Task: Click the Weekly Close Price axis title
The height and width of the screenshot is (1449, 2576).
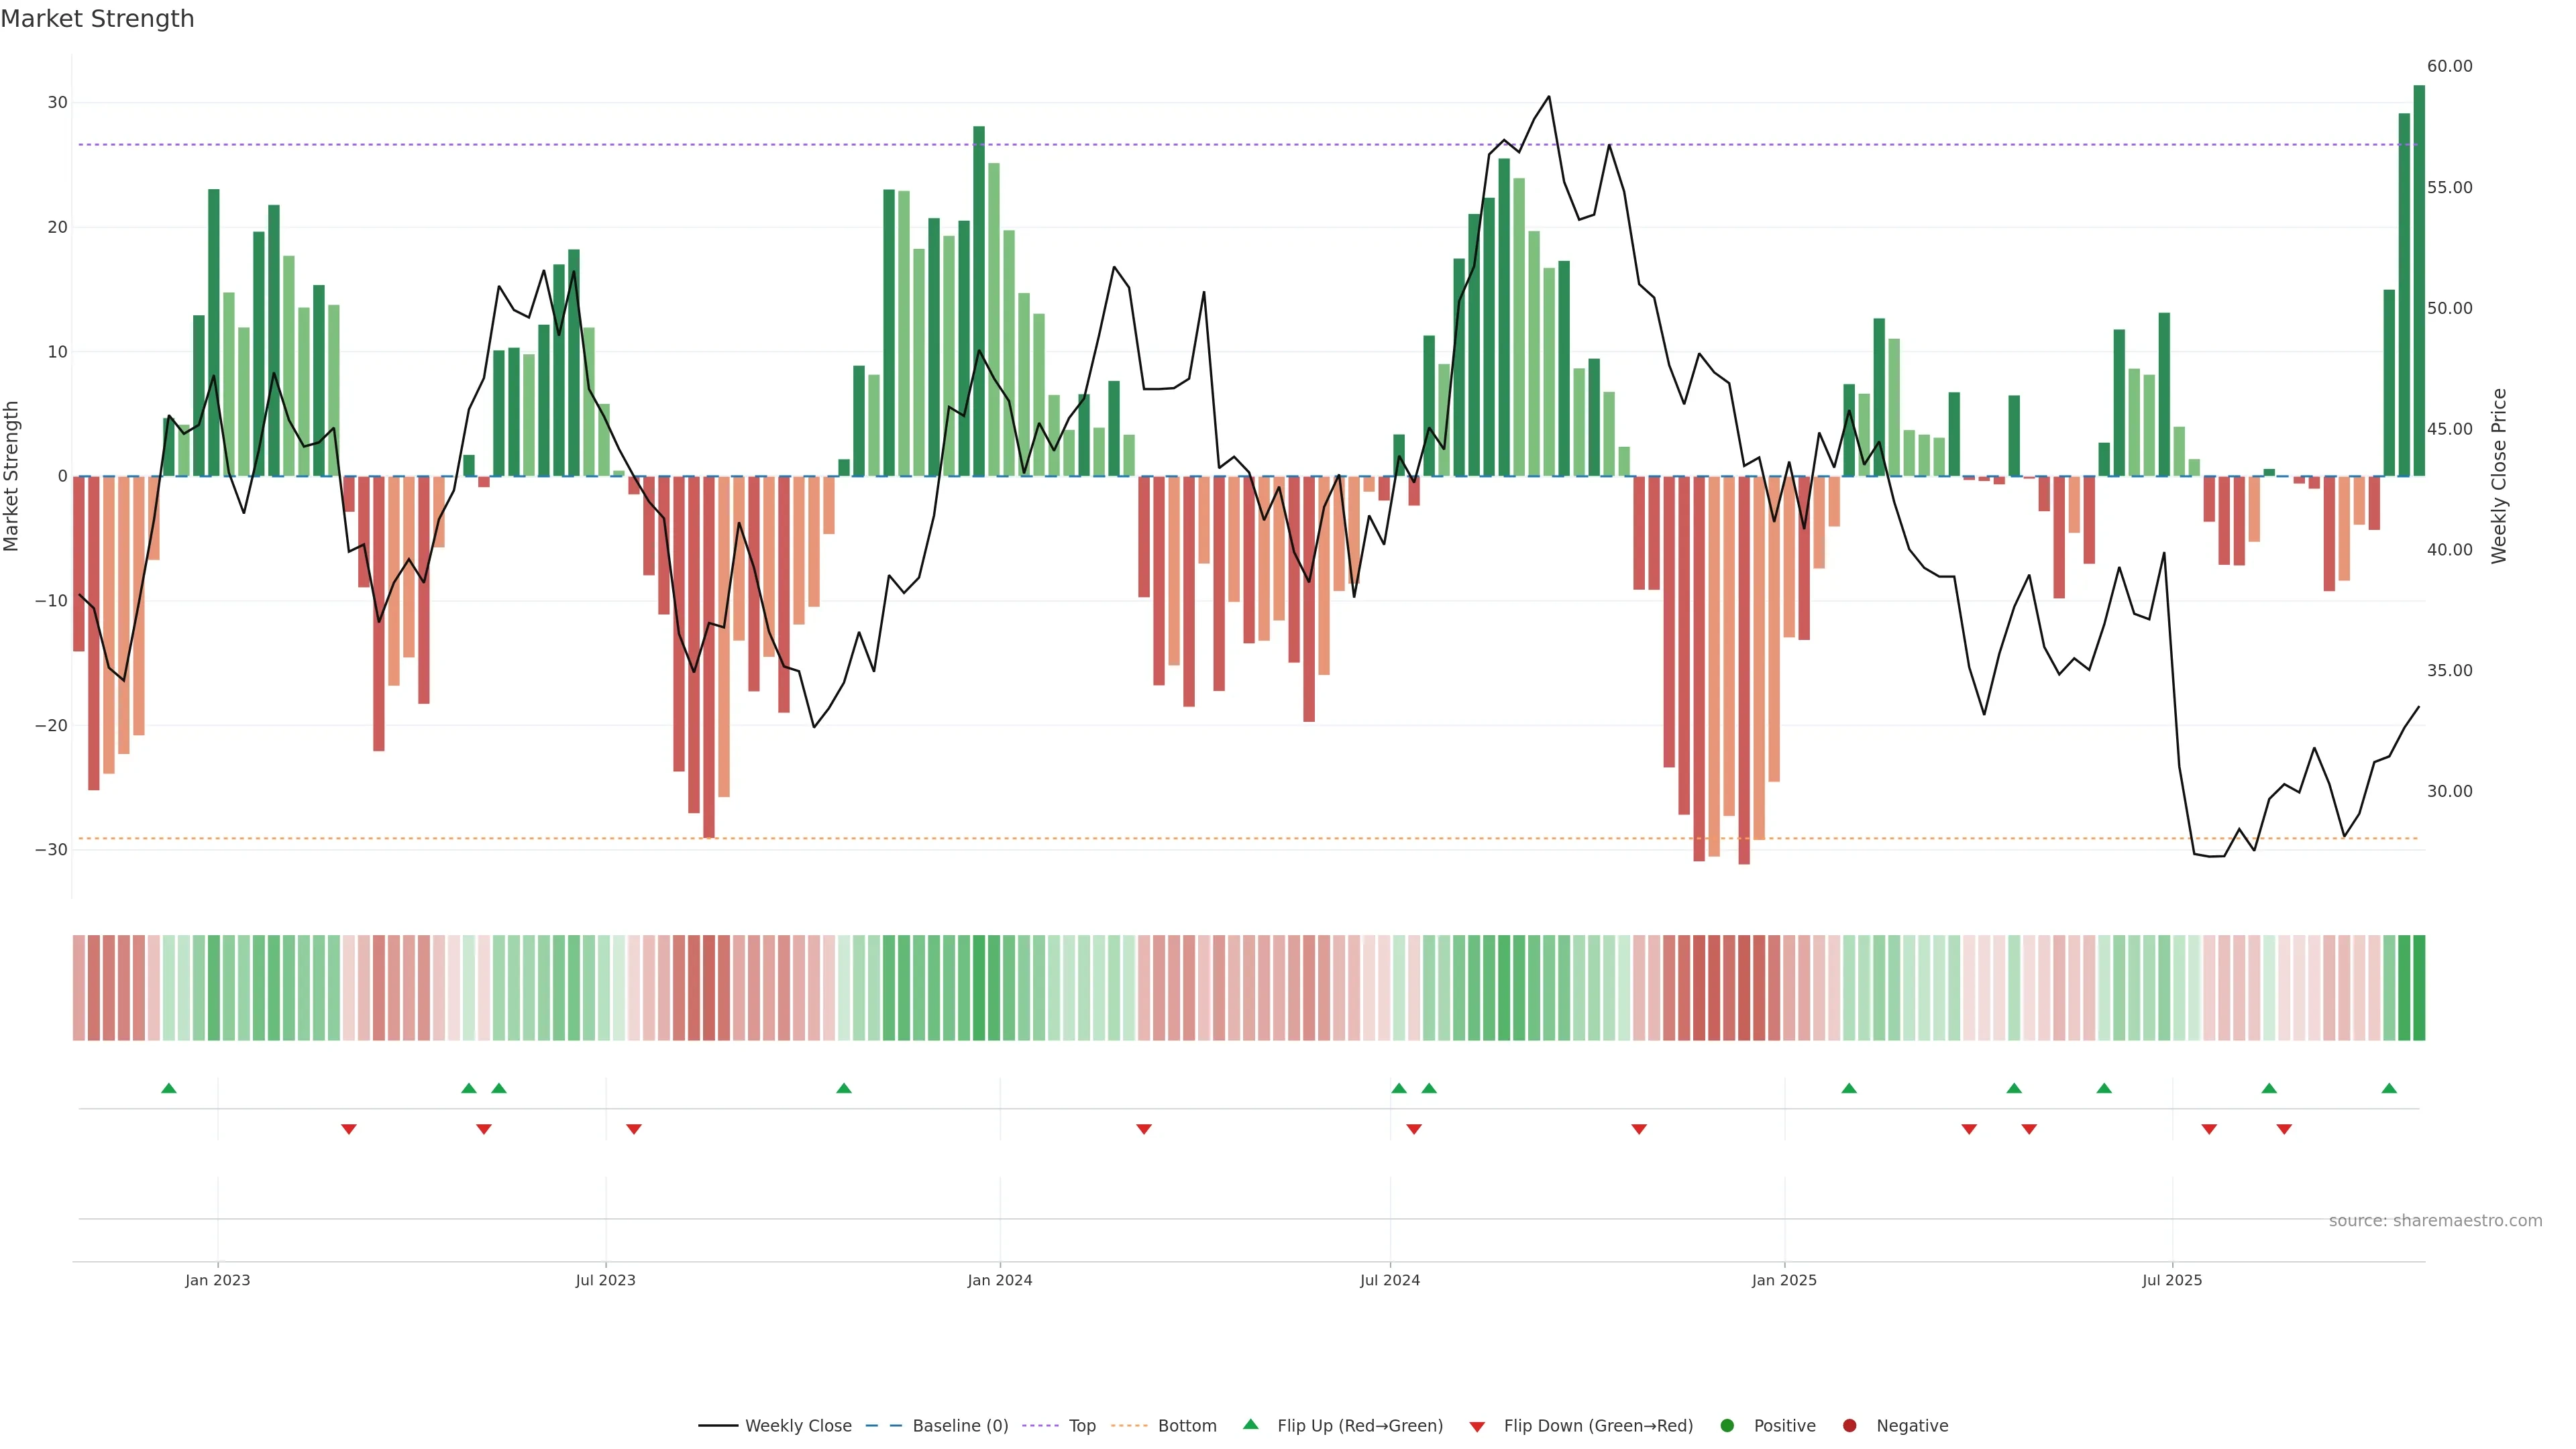Action: pyautogui.click(x=2499, y=476)
